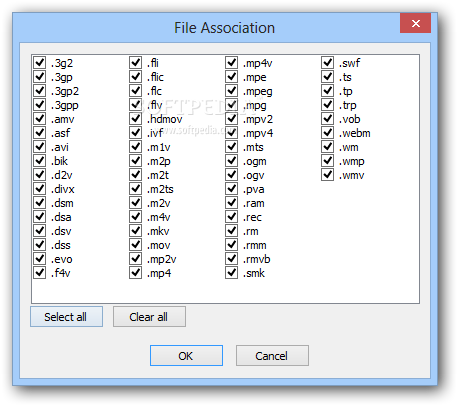
Task: Uncheck the .divx checkbox
Action: click(x=40, y=189)
